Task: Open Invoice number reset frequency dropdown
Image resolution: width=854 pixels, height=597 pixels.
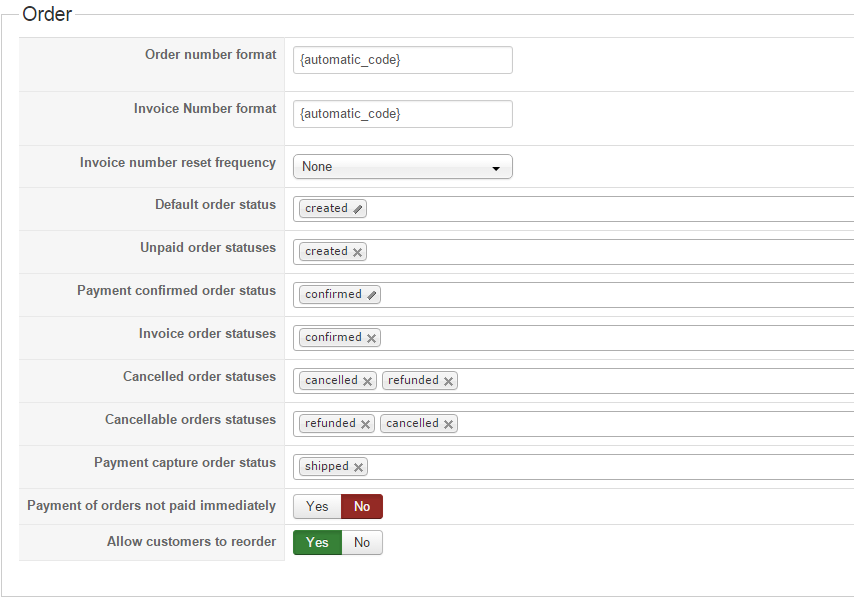Action: (x=402, y=167)
